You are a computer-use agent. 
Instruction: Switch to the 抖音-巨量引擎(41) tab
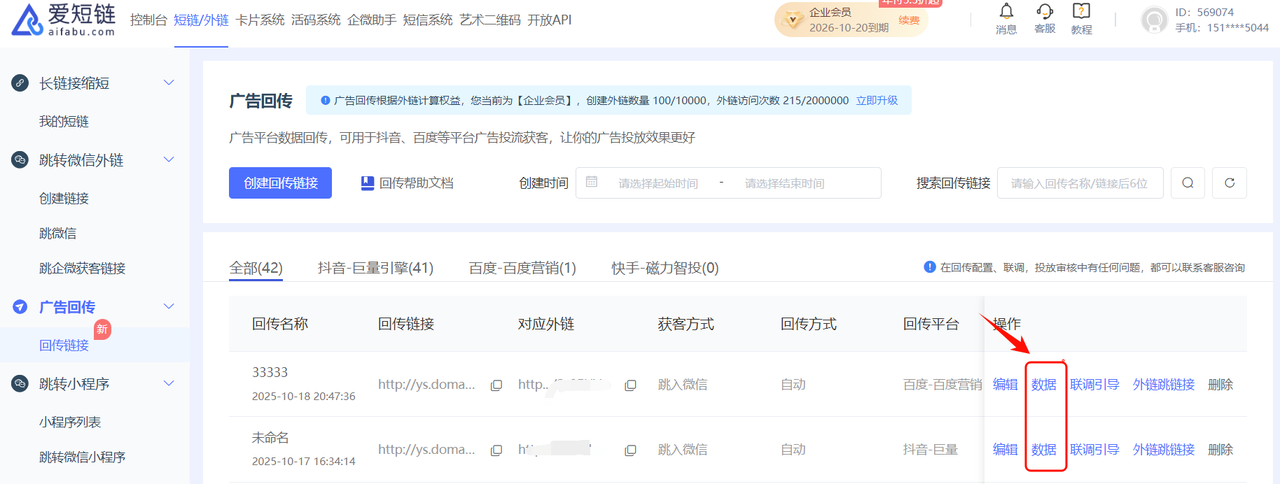coord(375,268)
